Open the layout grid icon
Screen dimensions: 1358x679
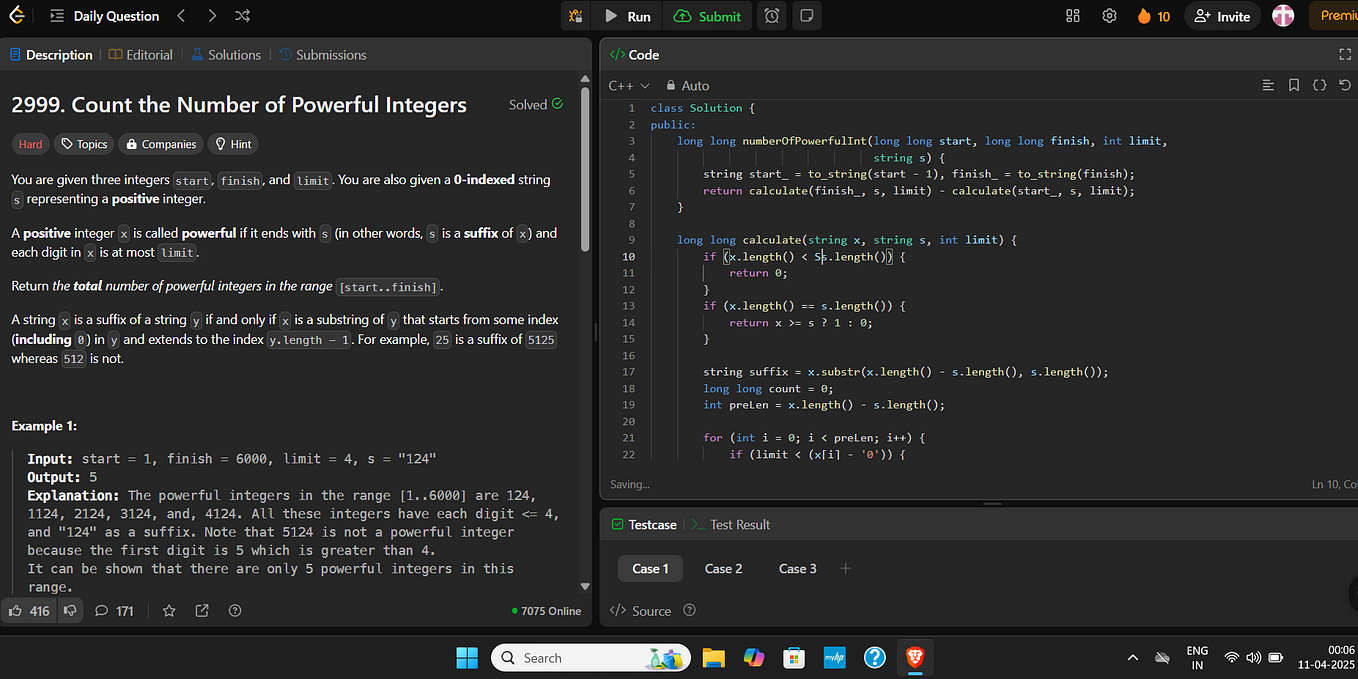pos(1073,16)
